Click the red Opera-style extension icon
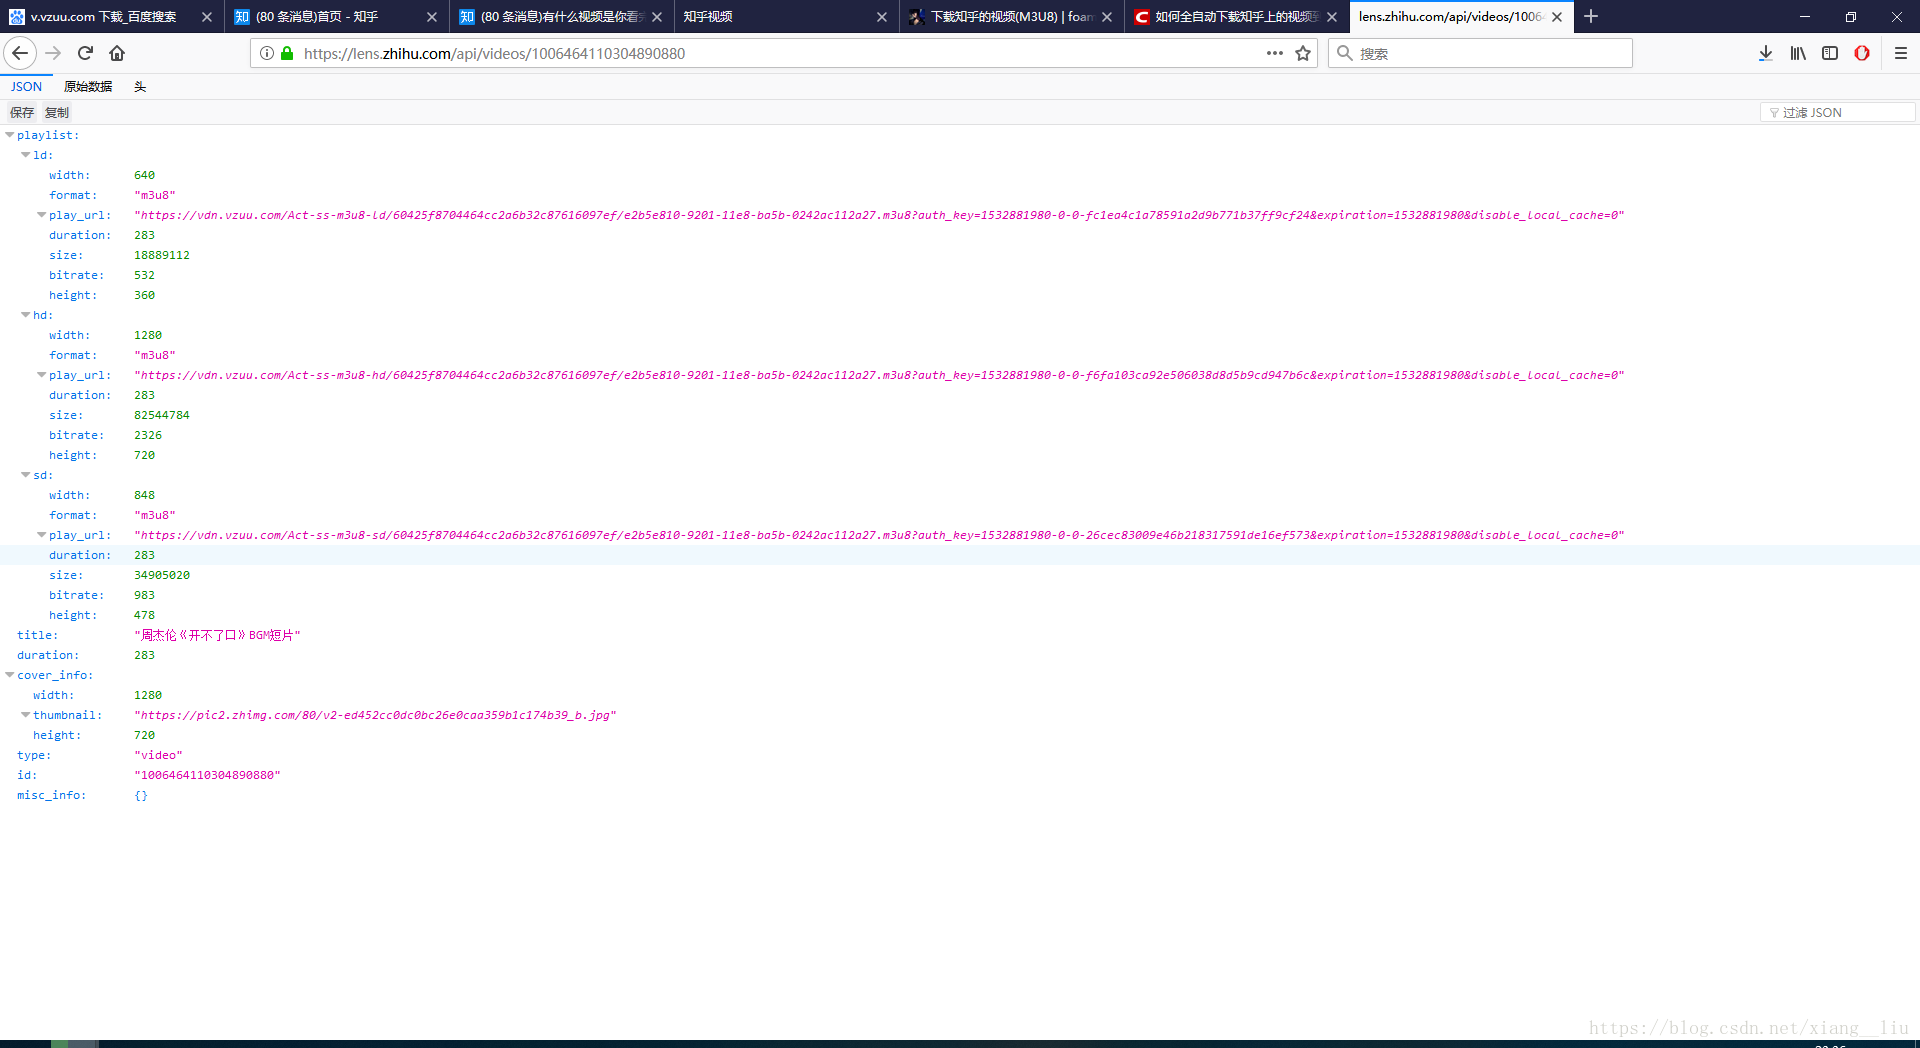Viewport: 1920px width, 1048px height. click(x=1862, y=53)
